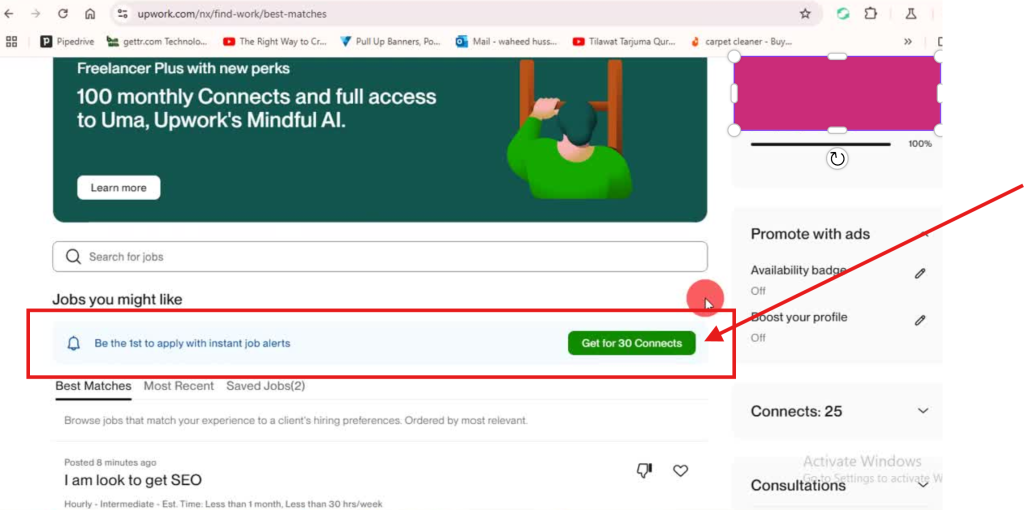This screenshot has width=1024, height=510.
Task: Open the Extensions puzzle icon
Action: pyautogui.click(x=871, y=14)
